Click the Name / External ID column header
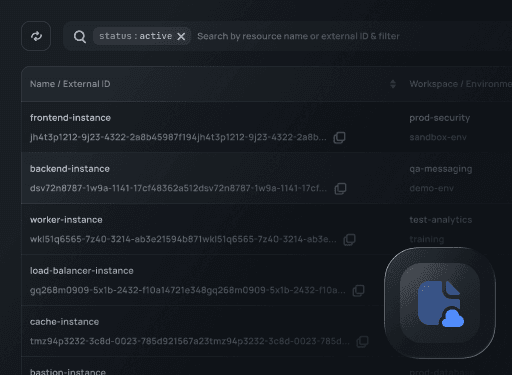The width and height of the screenshot is (512, 375). coord(70,84)
